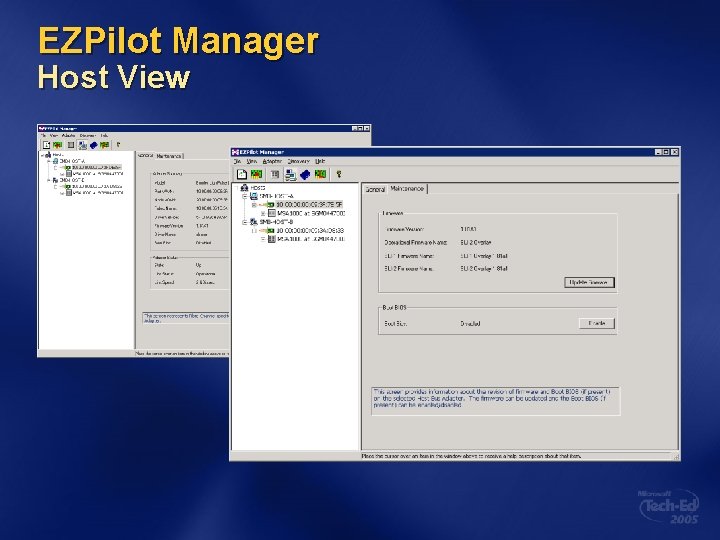720x540 pixels.
Task: Click first green board icon in back window toolbar
Action: coord(57,145)
